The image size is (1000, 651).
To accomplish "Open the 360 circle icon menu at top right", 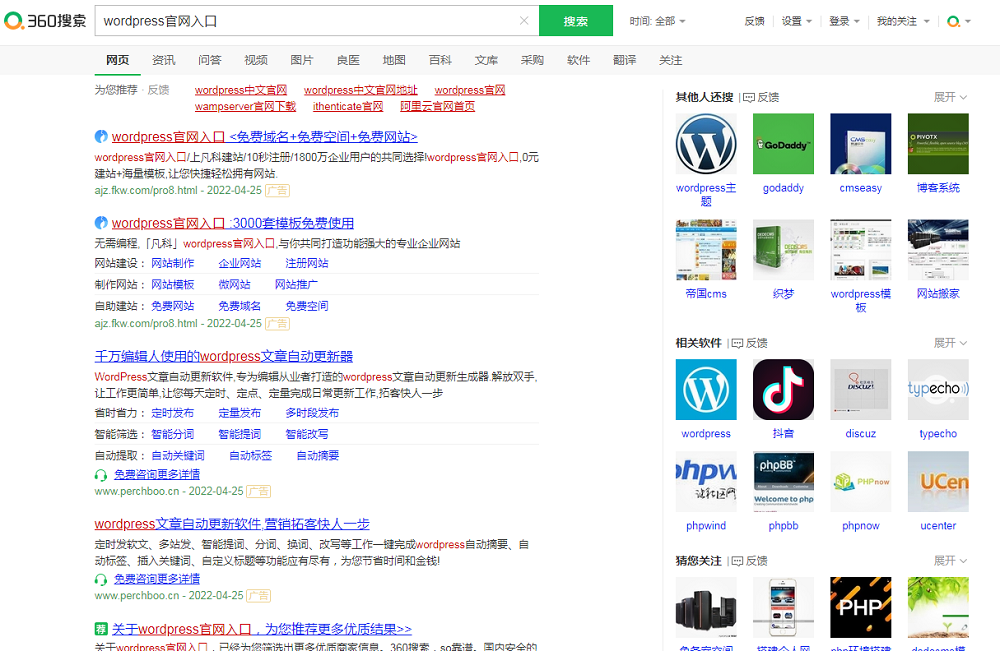I will coord(959,21).
